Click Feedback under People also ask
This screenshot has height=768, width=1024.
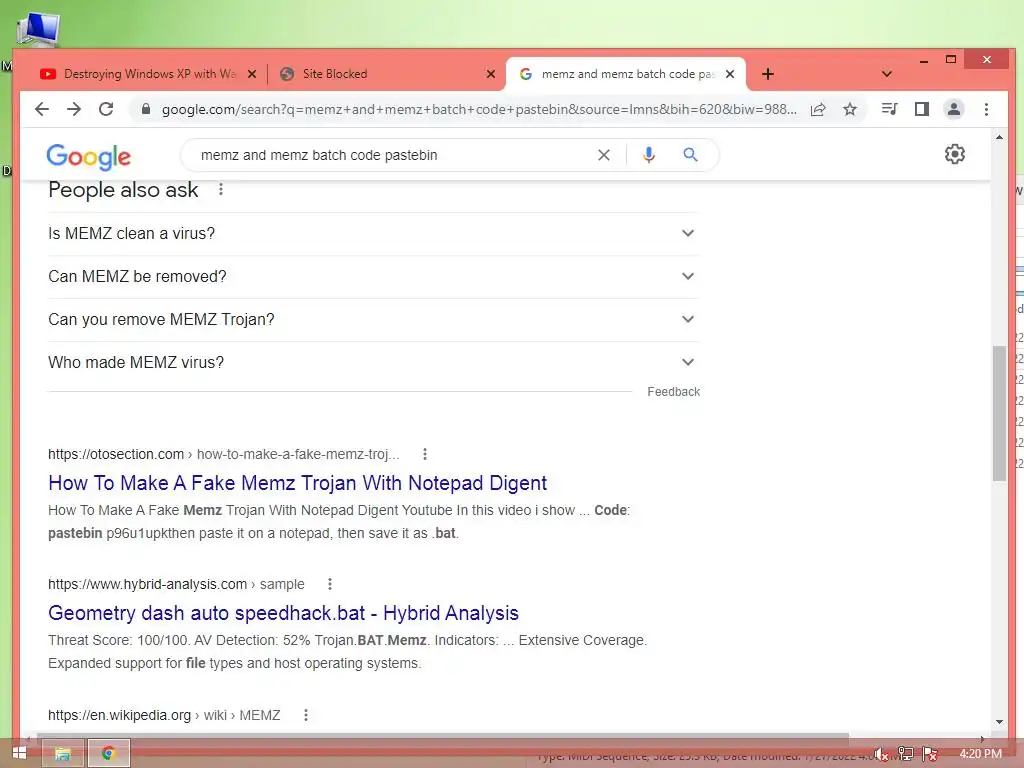pyautogui.click(x=673, y=392)
